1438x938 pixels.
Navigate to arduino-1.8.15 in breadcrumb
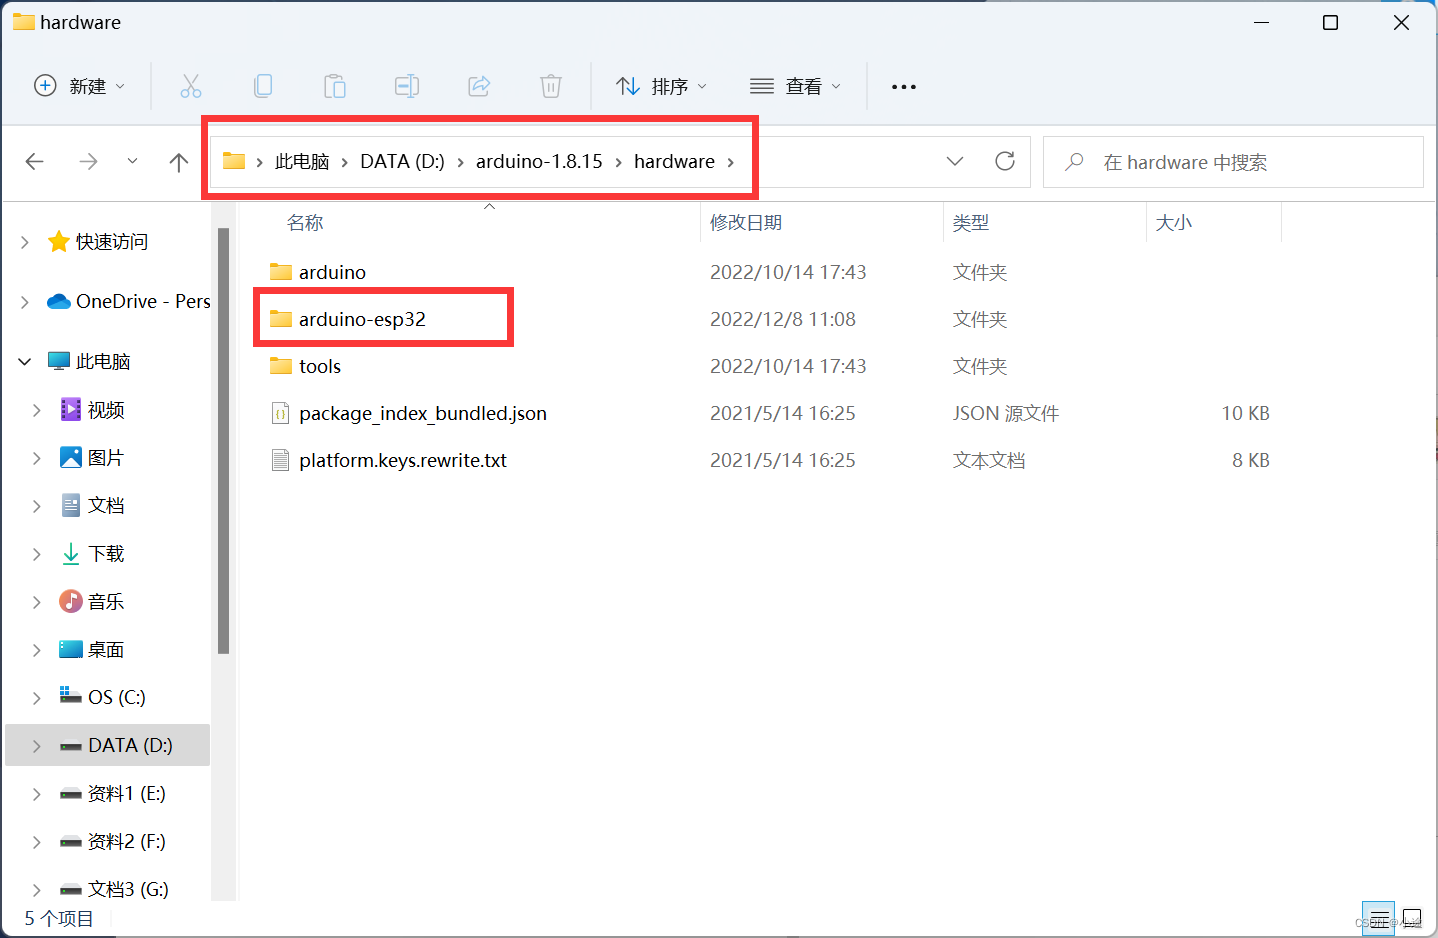click(539, 161)
